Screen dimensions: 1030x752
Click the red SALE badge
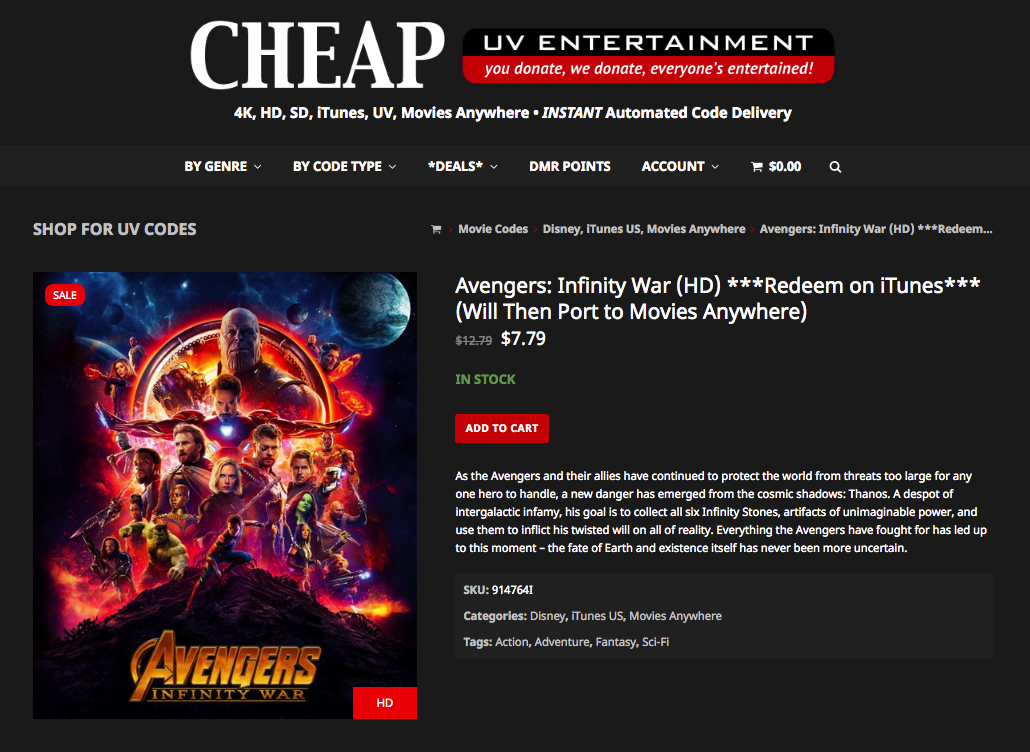64,295
